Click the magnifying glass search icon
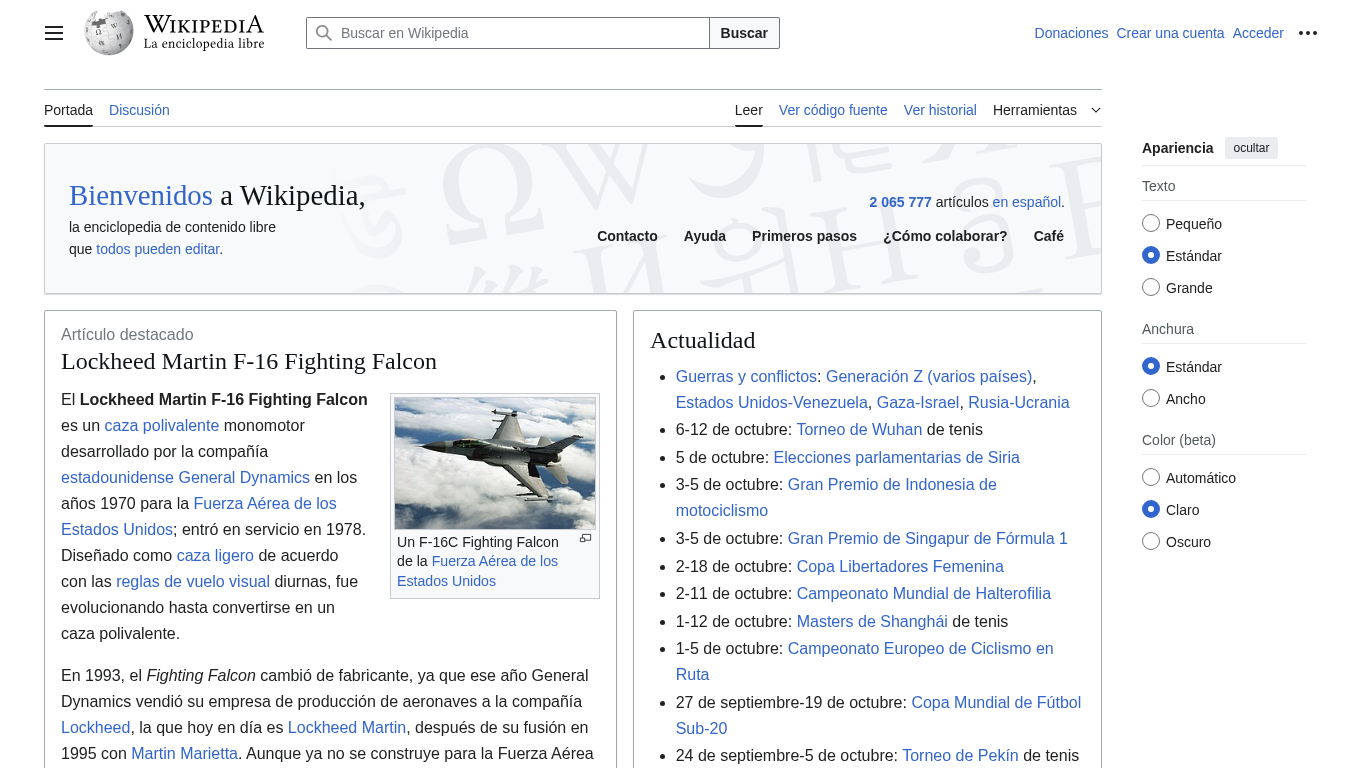Viewport: 1366px width, 768px height. point(324,33)
